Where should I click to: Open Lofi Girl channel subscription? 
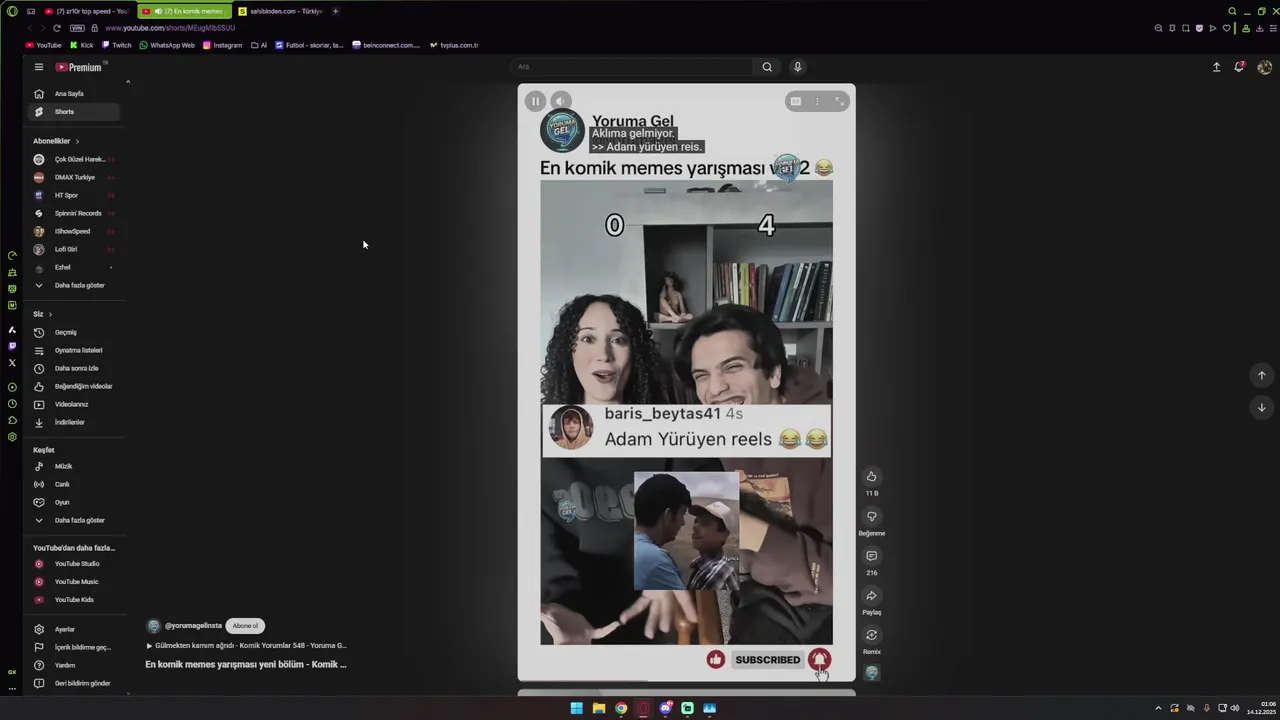click(x=73, y=249)
